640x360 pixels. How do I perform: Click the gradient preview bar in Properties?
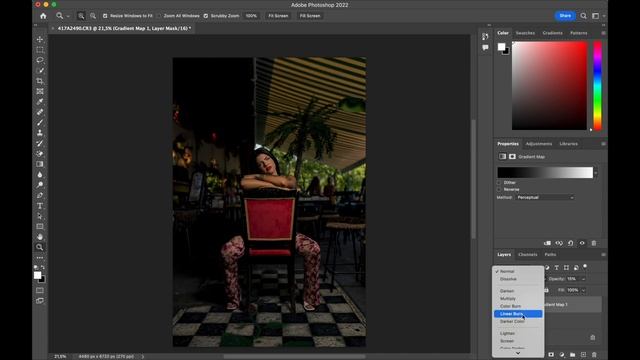(545, 173)
